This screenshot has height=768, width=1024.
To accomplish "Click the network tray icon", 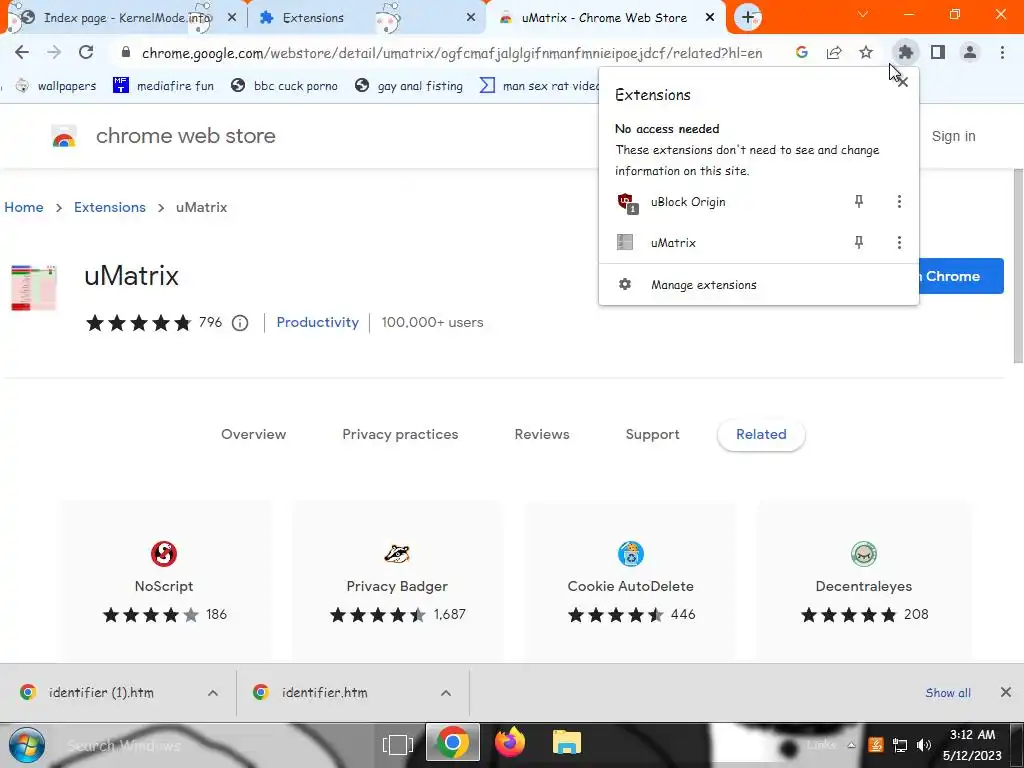I will coord(900,745).
